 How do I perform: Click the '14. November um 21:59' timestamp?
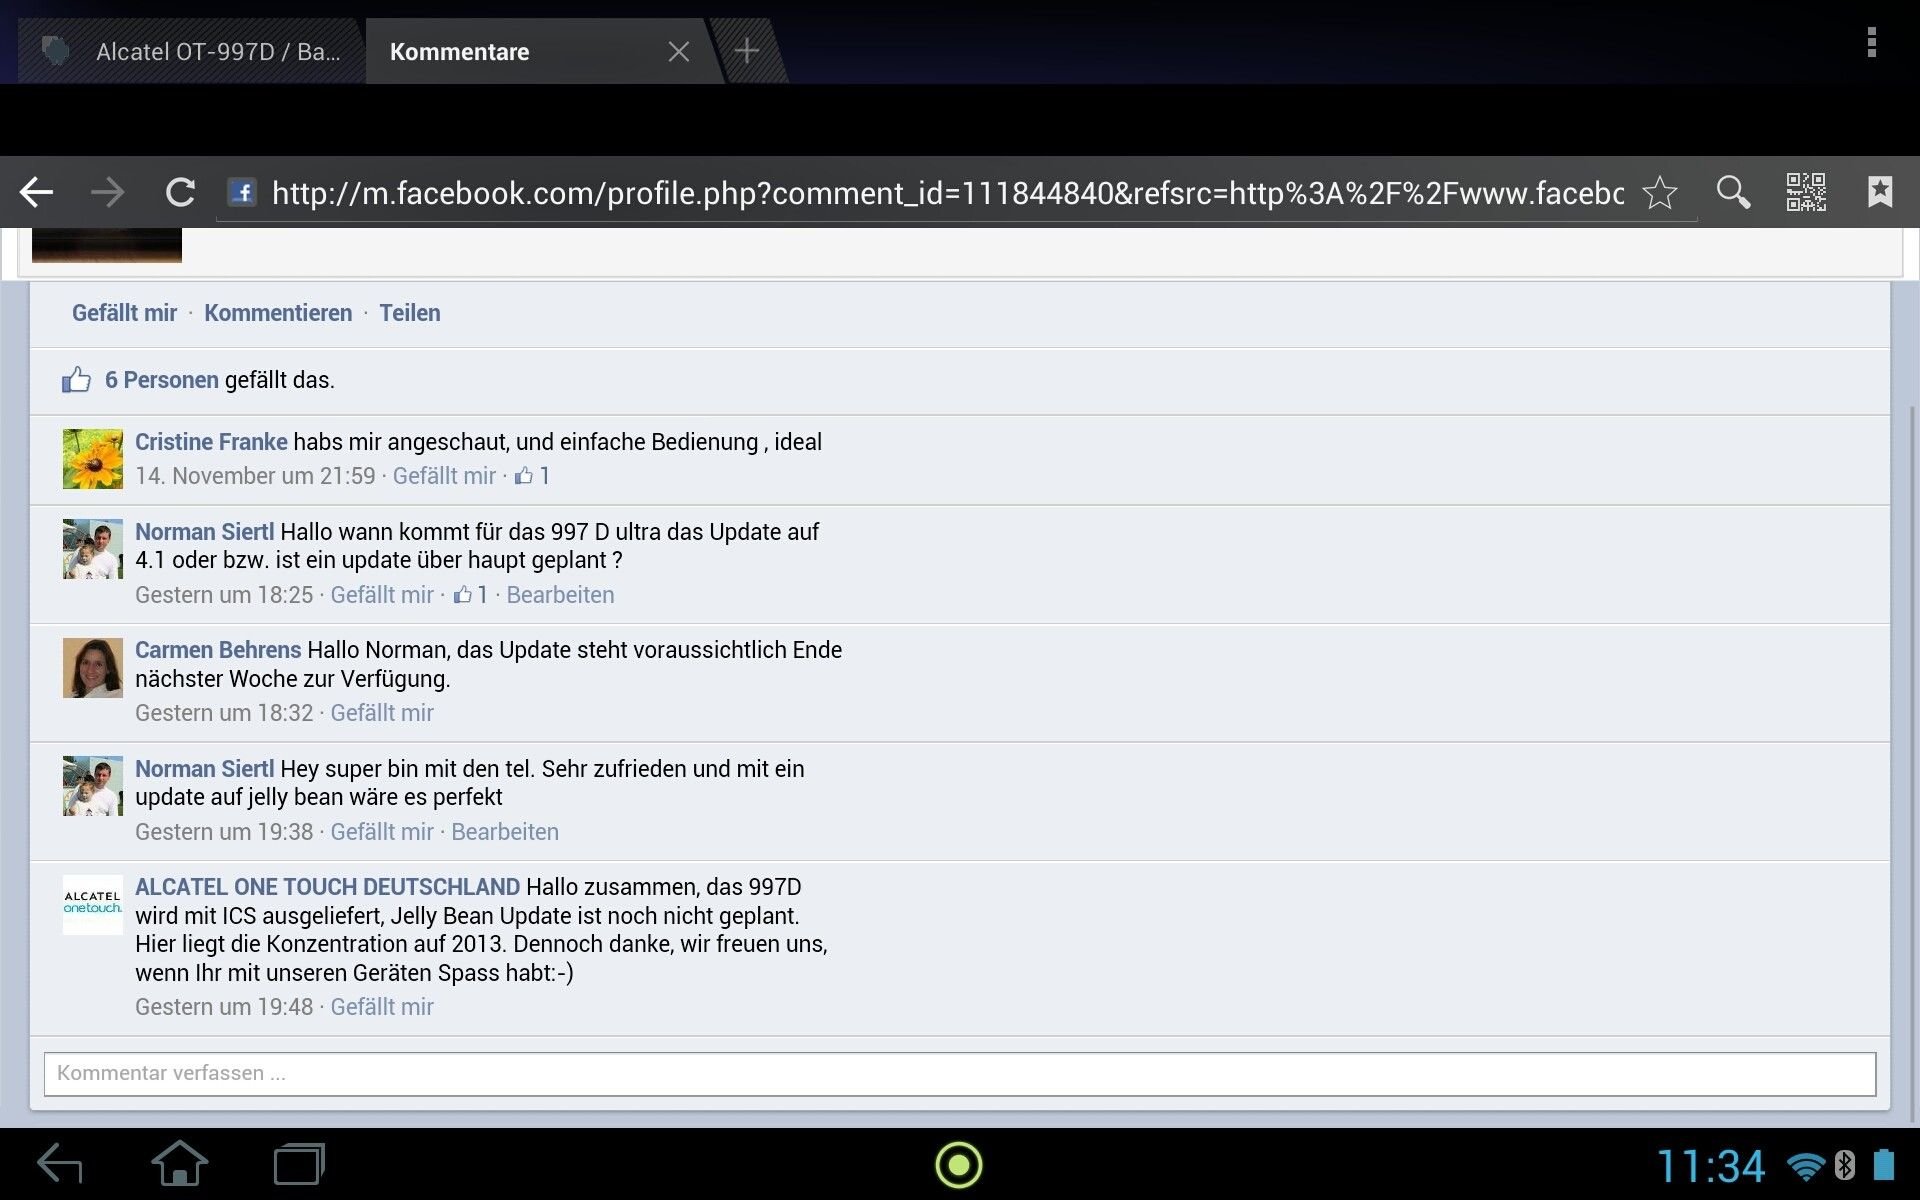coord(255,476)
